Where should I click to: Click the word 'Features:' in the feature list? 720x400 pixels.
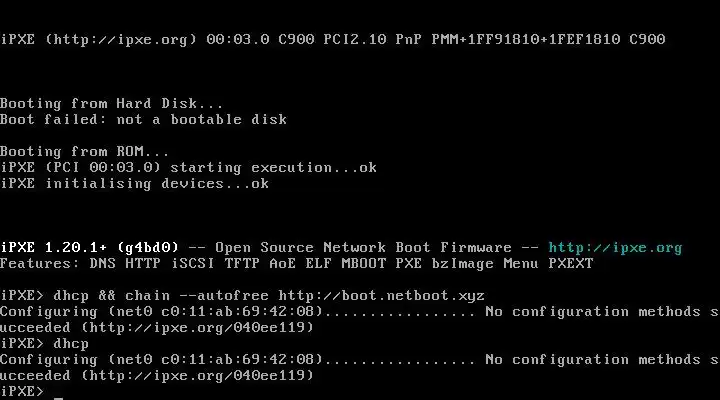click(40, 264)
